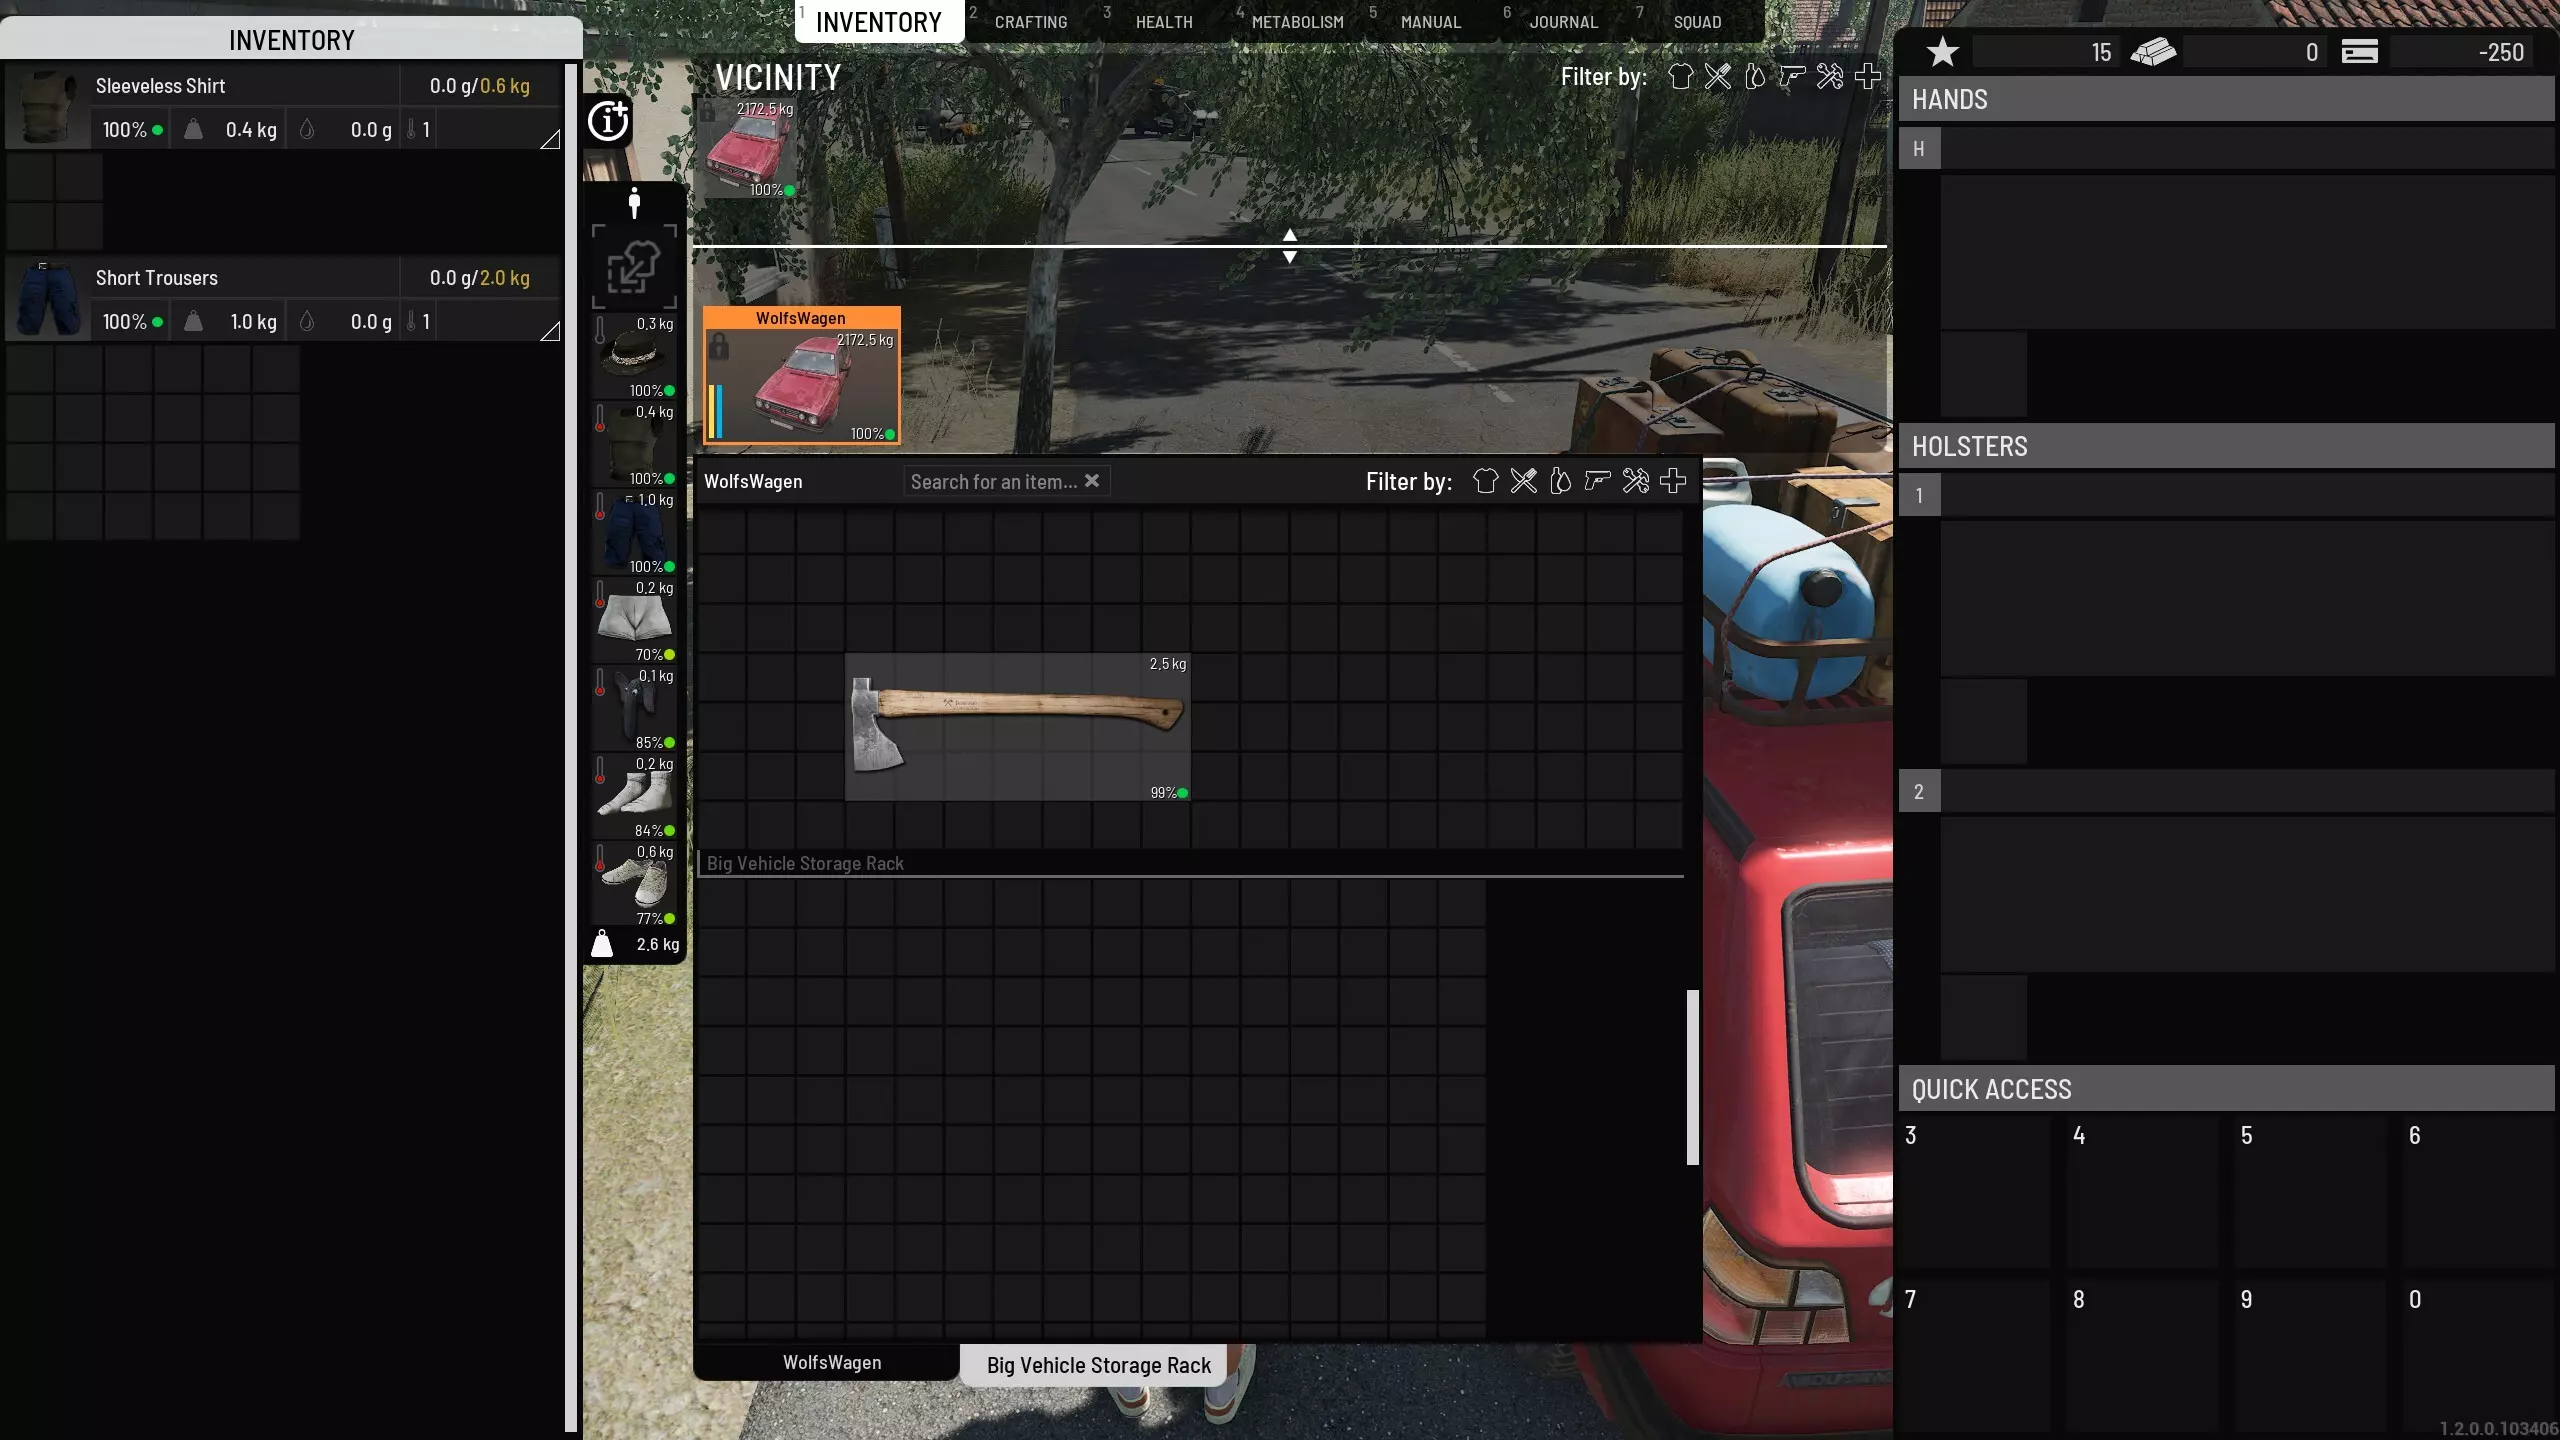2560x1440 pixels.
Task: Click the Vicinity divider resize arrows
Action: pos(1289,245)
